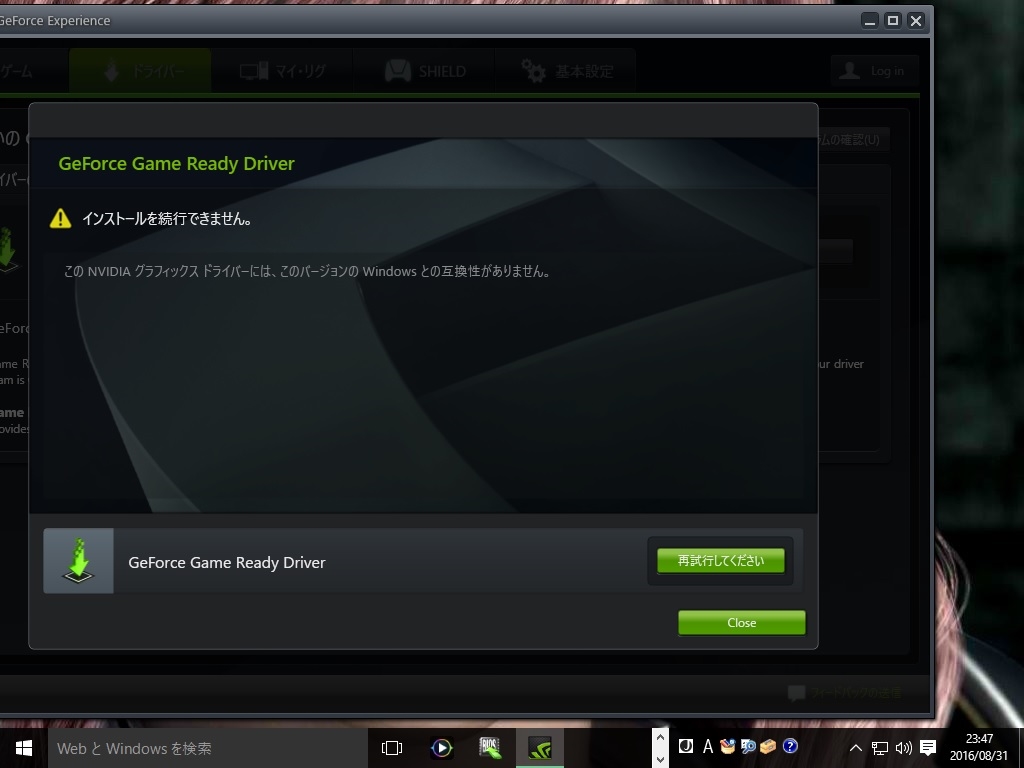Open the IME help question icon

[x=790, y=746]
